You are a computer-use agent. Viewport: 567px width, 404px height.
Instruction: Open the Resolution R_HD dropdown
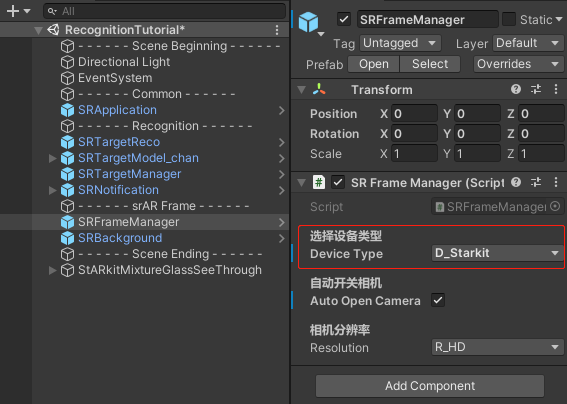pos(497,347)
